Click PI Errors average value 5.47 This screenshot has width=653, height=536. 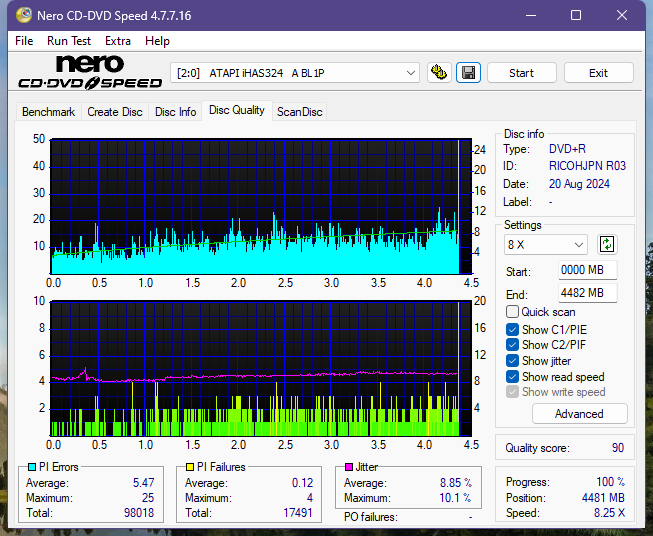(144, 483)
